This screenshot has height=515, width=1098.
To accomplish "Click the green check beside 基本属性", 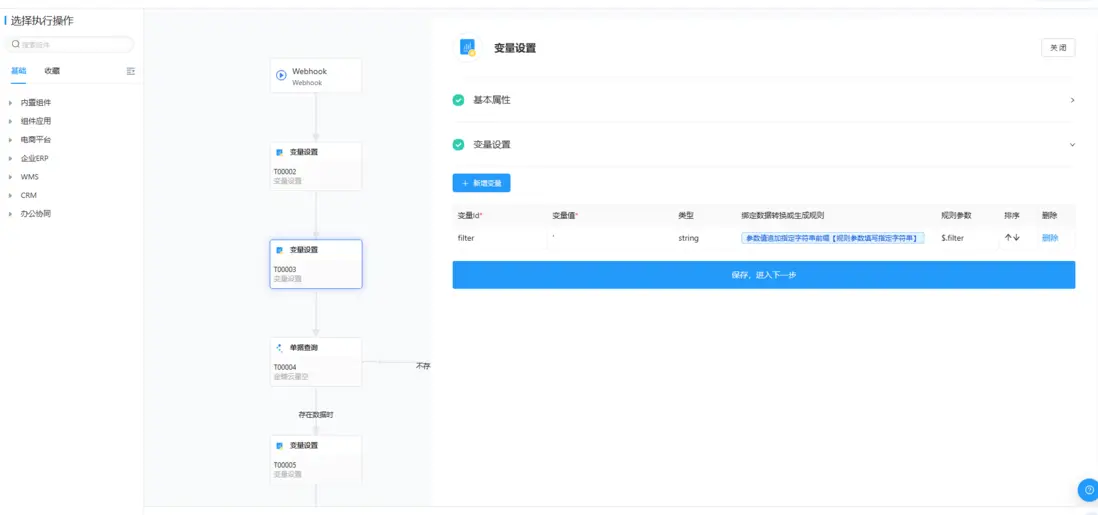I will coord(458,100).
